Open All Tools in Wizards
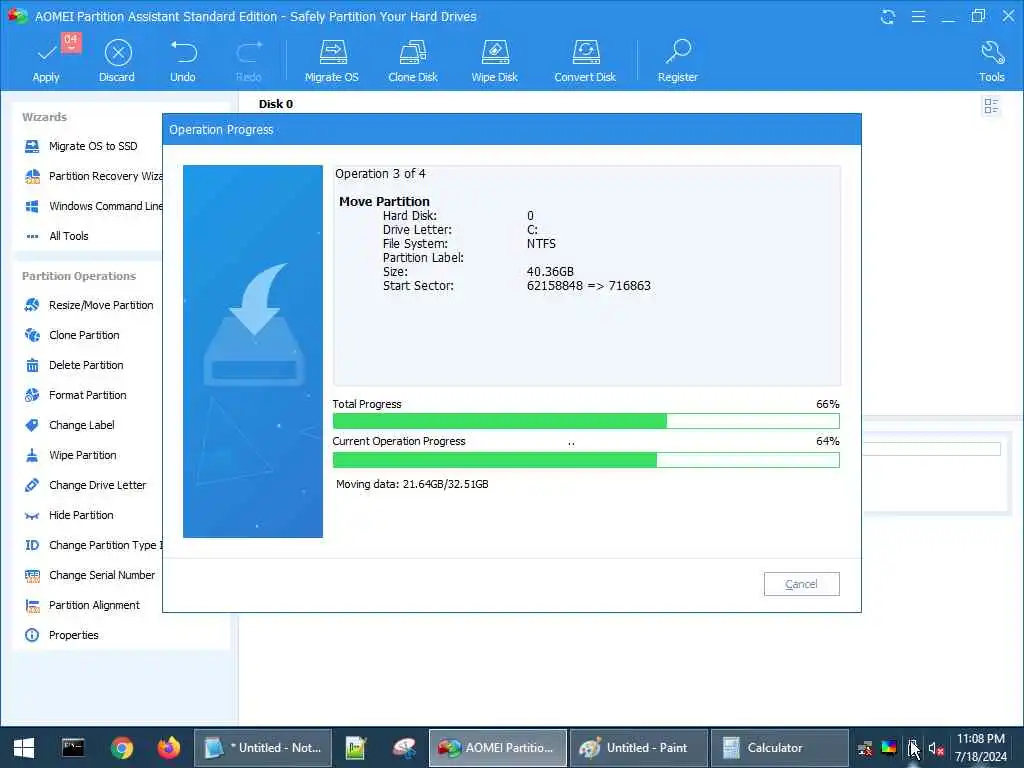 pyautogui.click(x=56, y=236)
